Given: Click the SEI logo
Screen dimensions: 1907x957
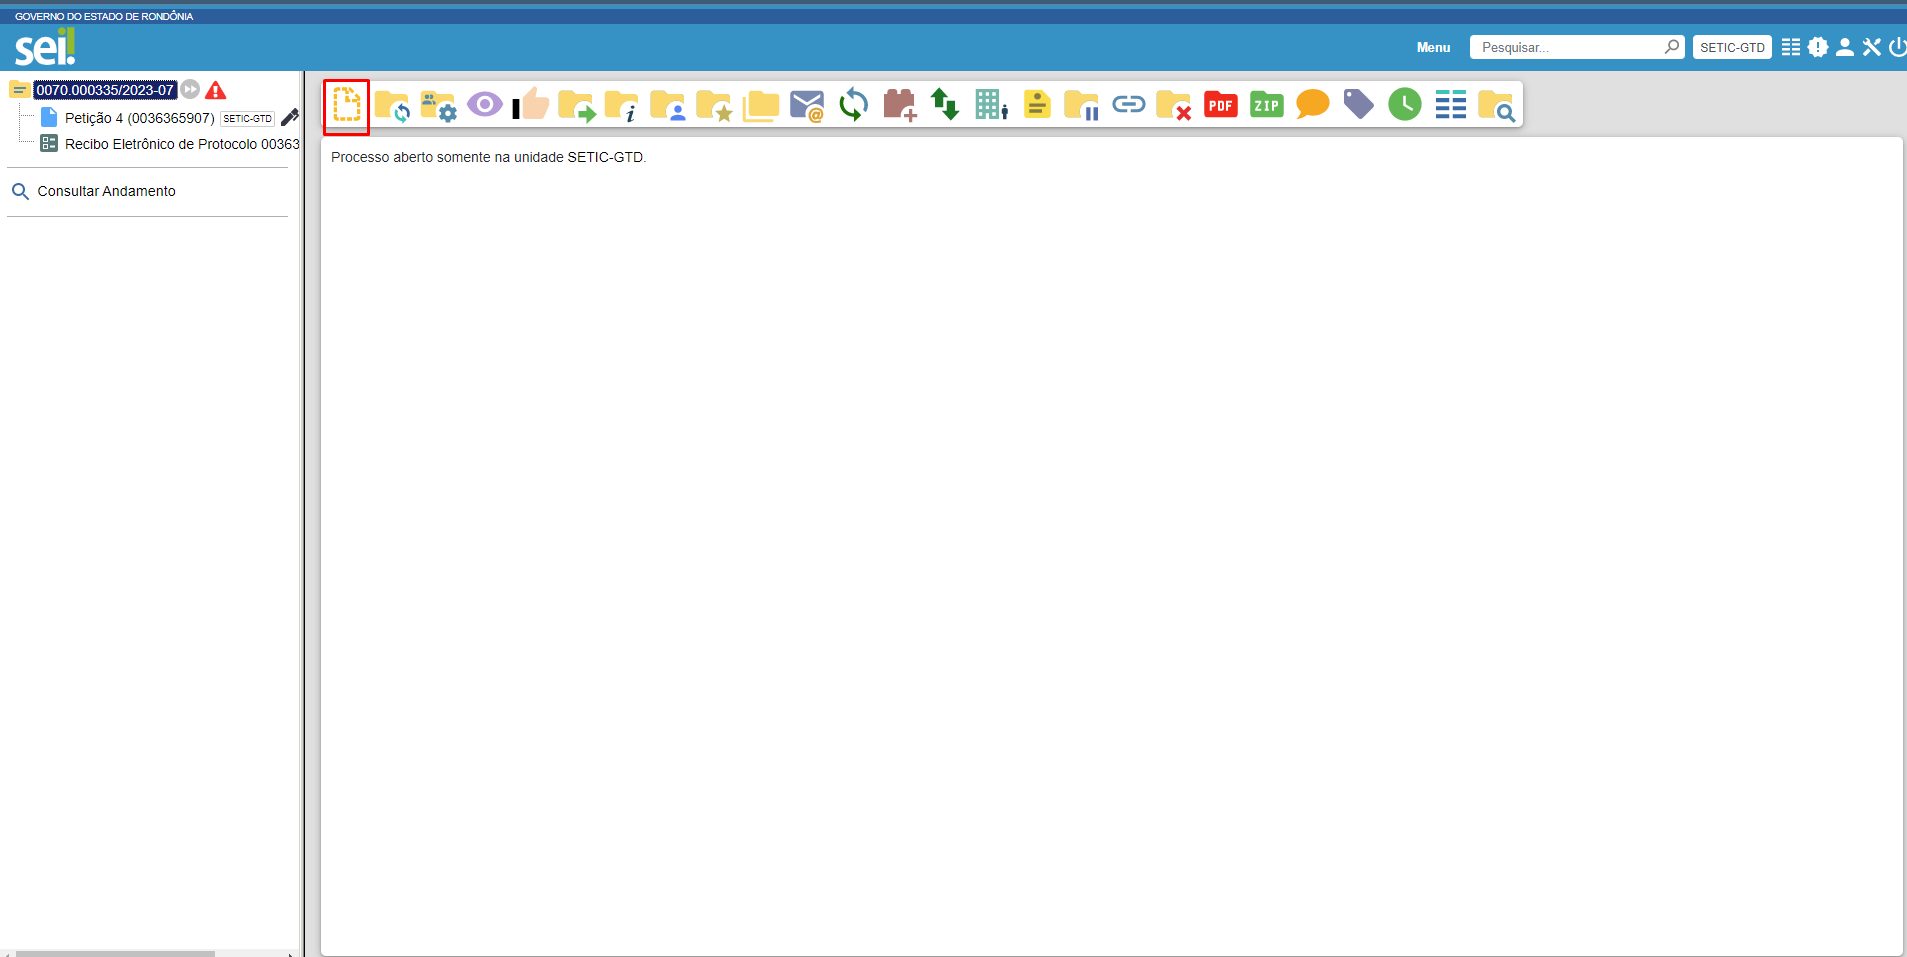Looking at the screenshot, I should (x=45, y=46).
